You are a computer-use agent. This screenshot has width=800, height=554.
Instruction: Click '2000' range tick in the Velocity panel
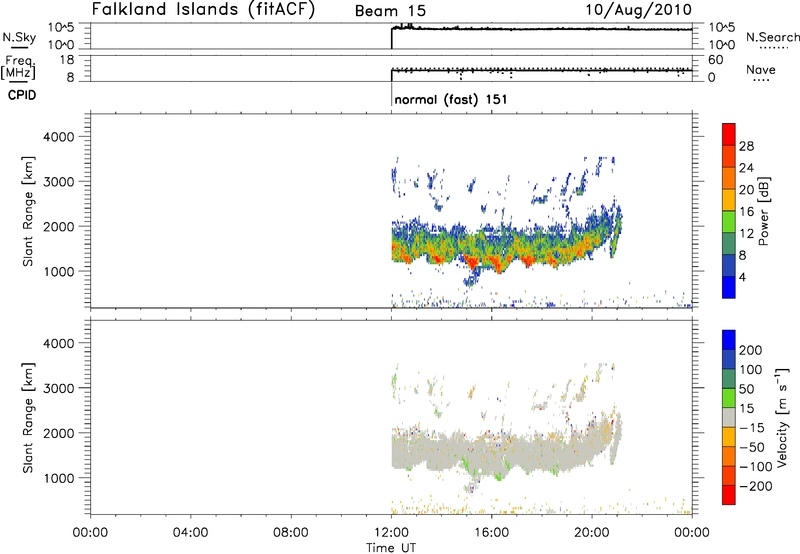[x=58, y=433]
